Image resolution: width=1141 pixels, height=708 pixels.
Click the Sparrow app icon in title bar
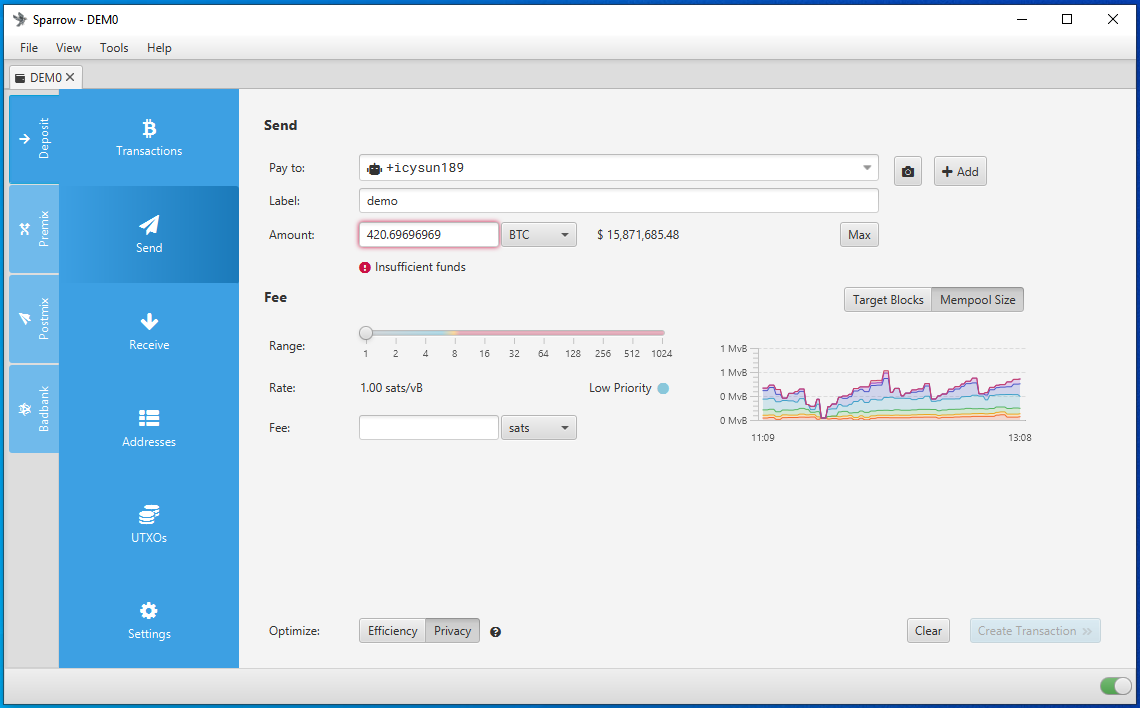(x=20, y=20)
